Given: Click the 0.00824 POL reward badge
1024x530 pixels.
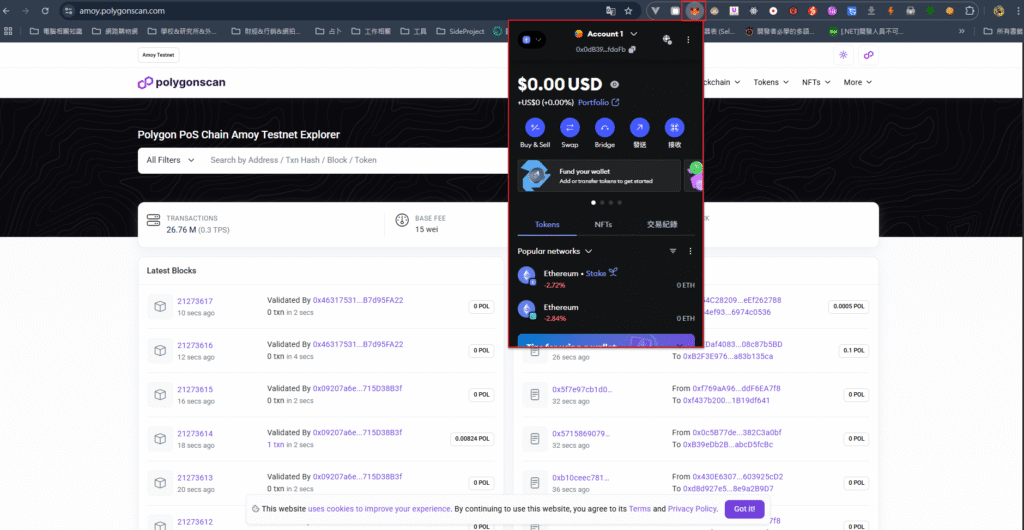Looking at the screenshot, I should (x=472, y=439).
